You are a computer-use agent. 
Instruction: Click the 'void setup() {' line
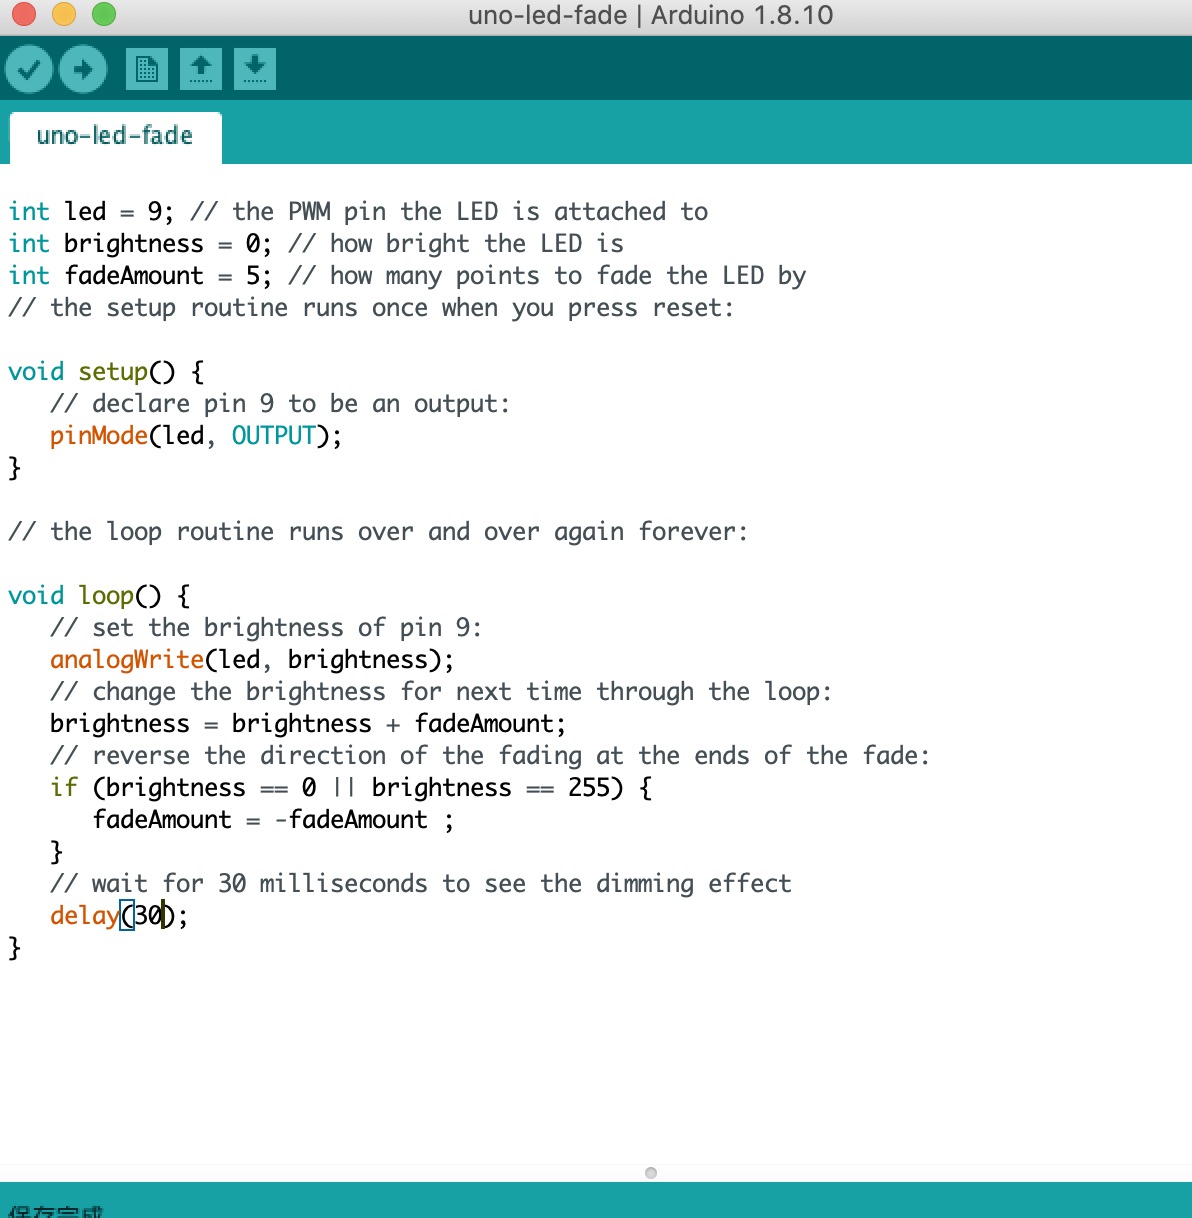pos(107,372)
